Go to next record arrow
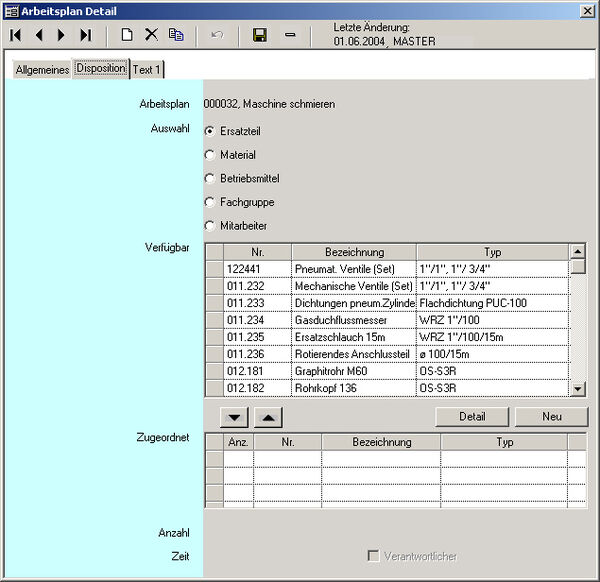600x582 pixels. coord(61,35)
